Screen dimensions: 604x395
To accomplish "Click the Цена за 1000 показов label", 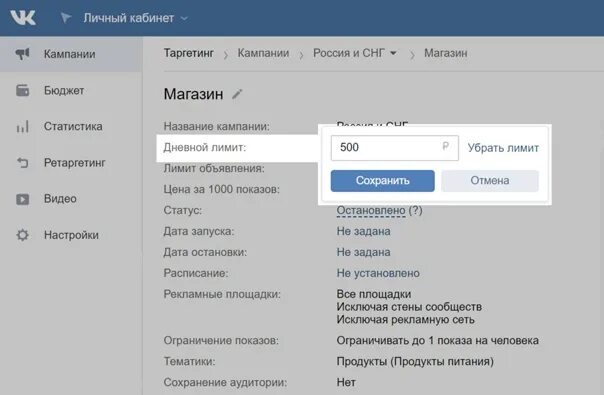I will (221, 189).
